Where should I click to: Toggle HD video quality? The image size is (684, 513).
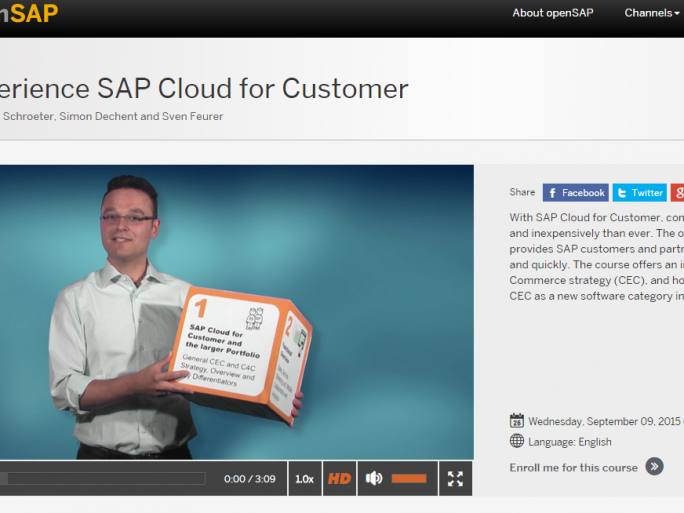click(x=339, y=479)
